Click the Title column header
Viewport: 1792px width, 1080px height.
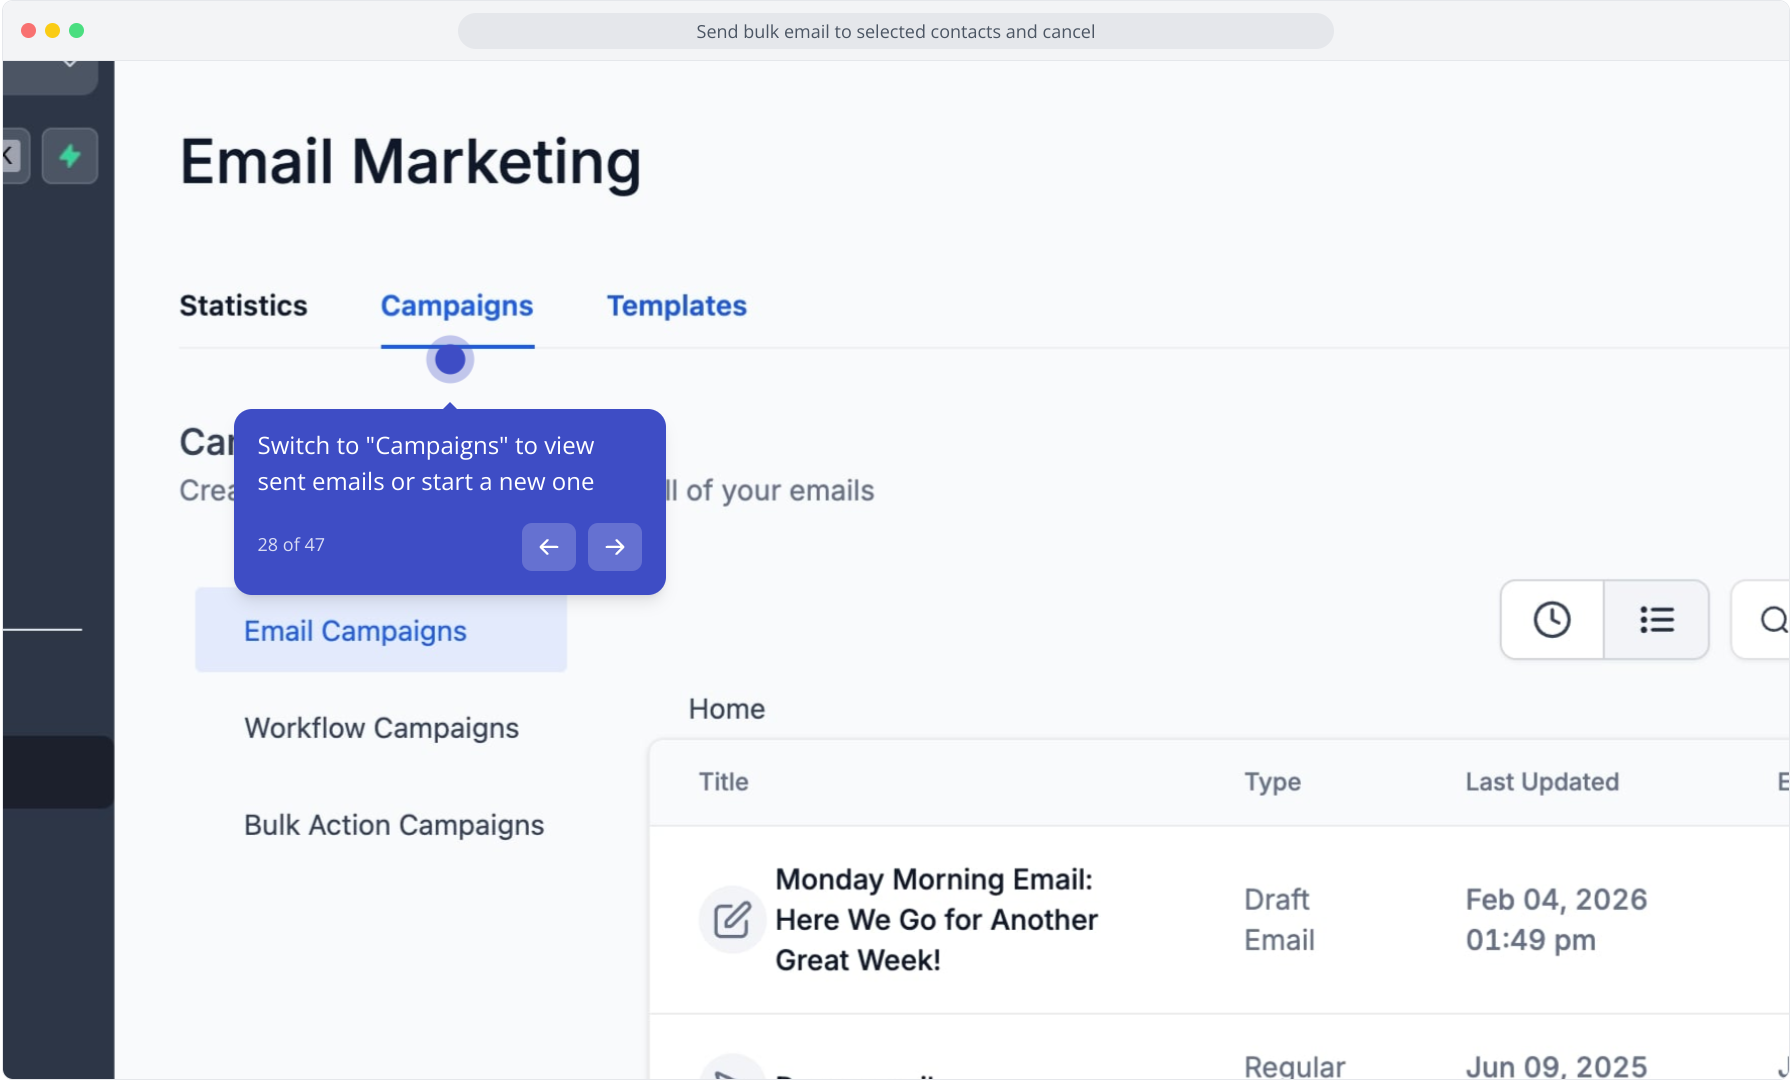coord(724,782)
